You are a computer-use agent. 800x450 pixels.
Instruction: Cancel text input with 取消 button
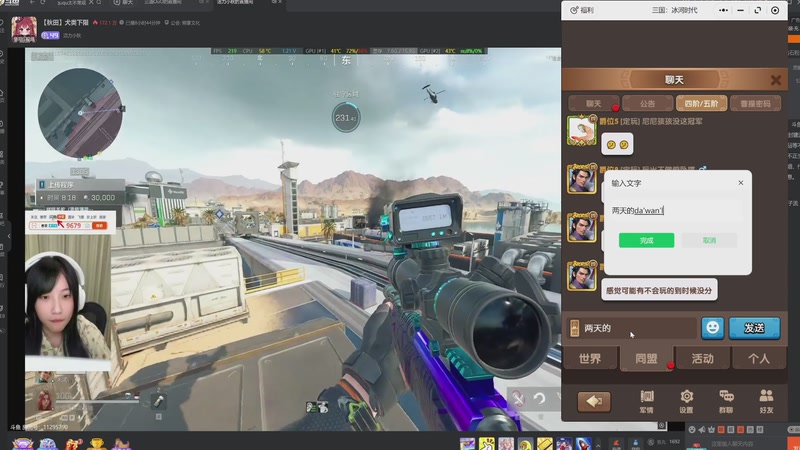tap(709, 240)
